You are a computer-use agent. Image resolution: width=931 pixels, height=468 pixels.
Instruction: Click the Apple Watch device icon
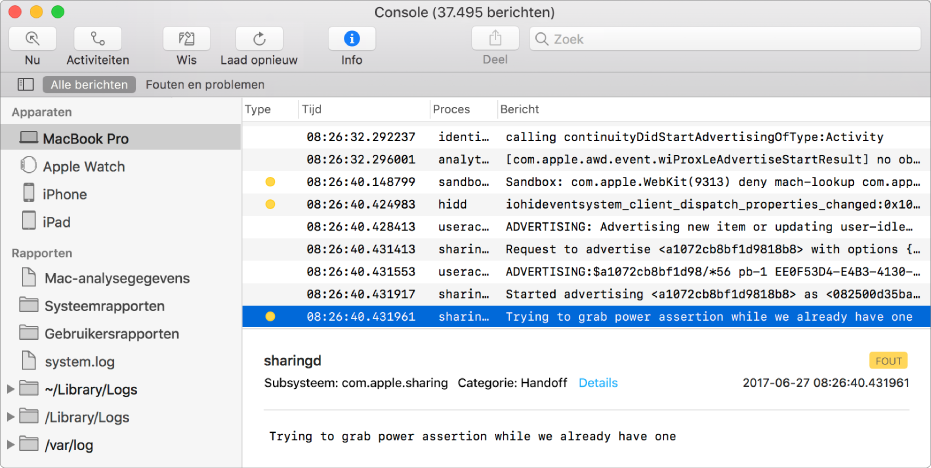pos(28,165)
